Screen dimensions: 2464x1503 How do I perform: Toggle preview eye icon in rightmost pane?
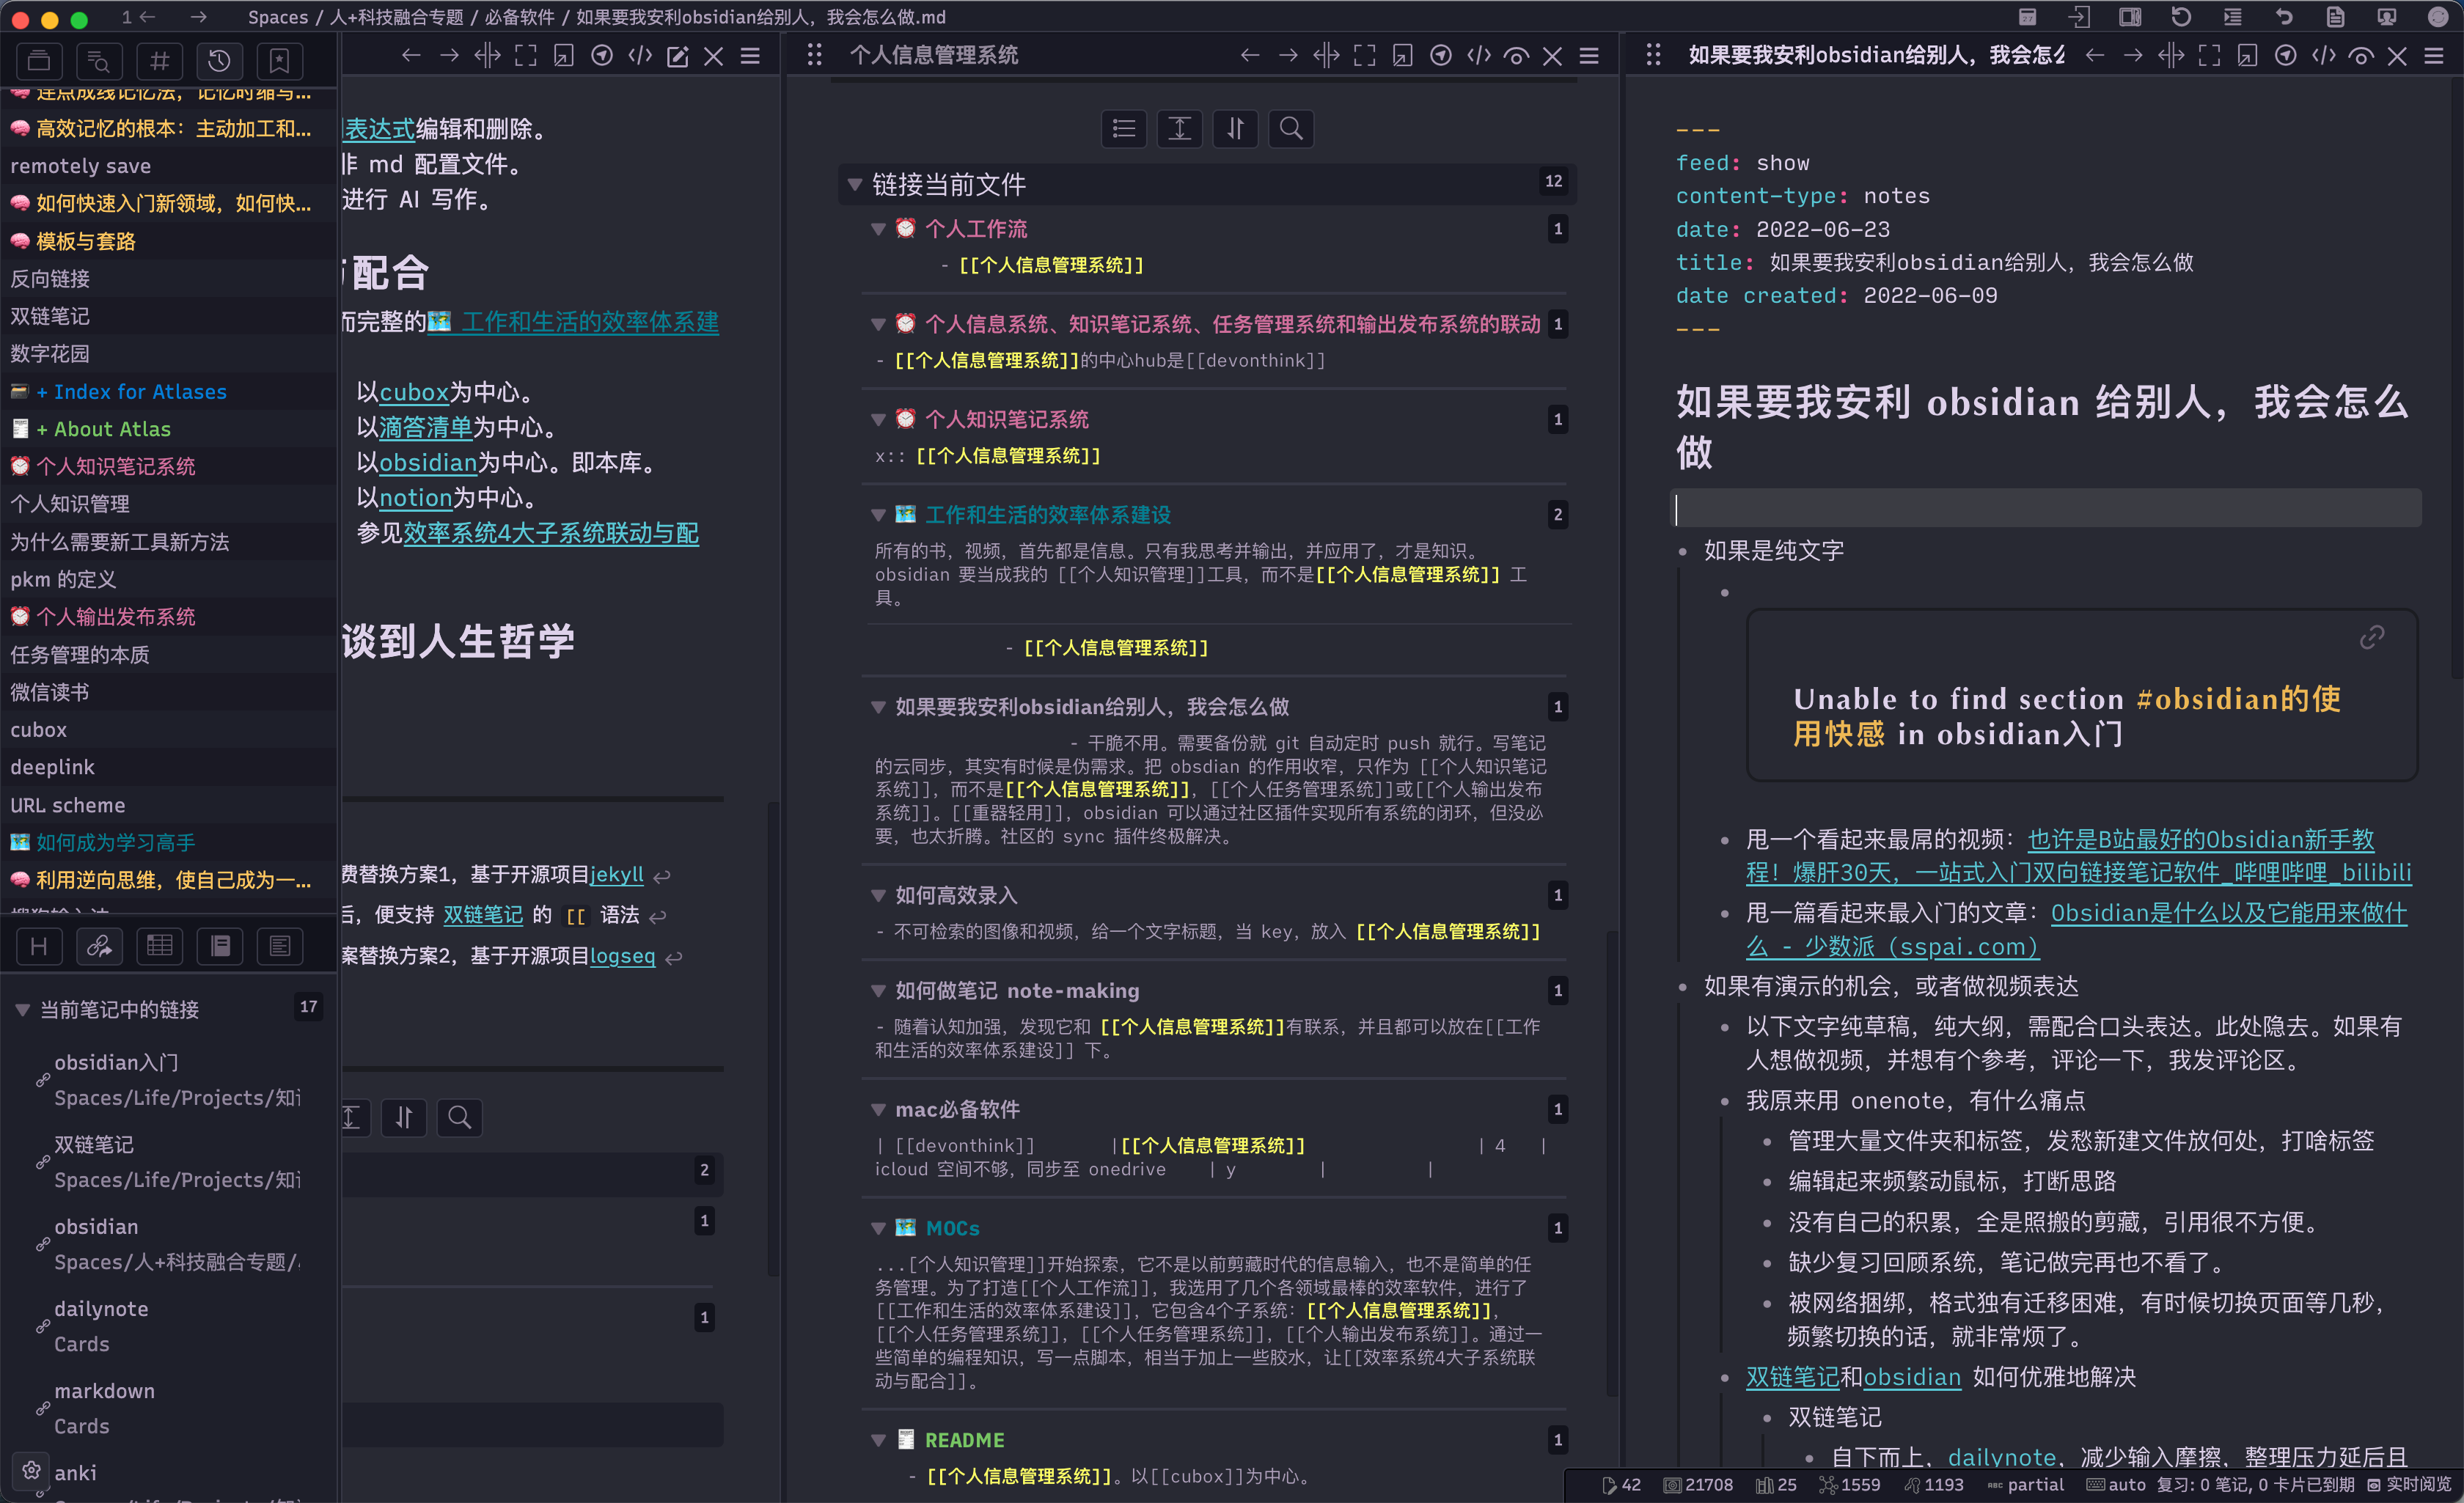[x=2361, y=56]
